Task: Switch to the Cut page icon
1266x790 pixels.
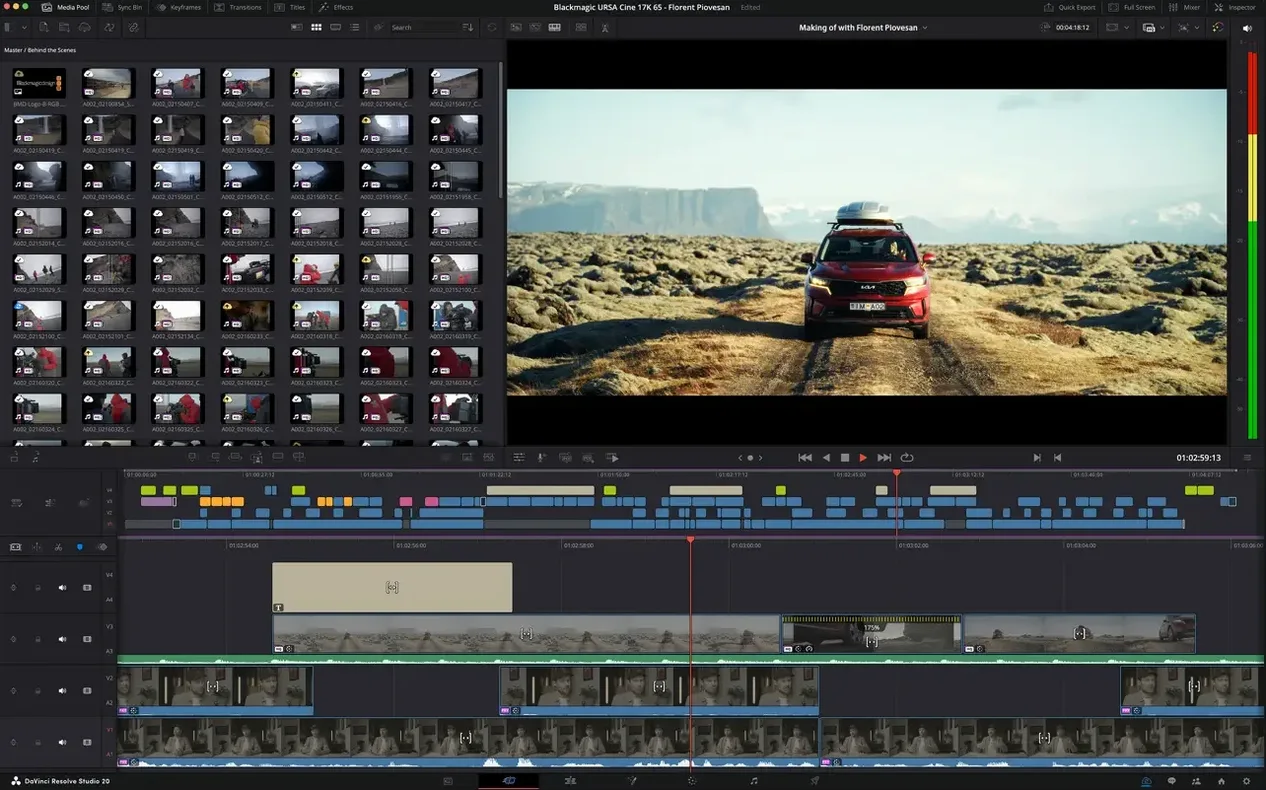Action: point(508,780)
